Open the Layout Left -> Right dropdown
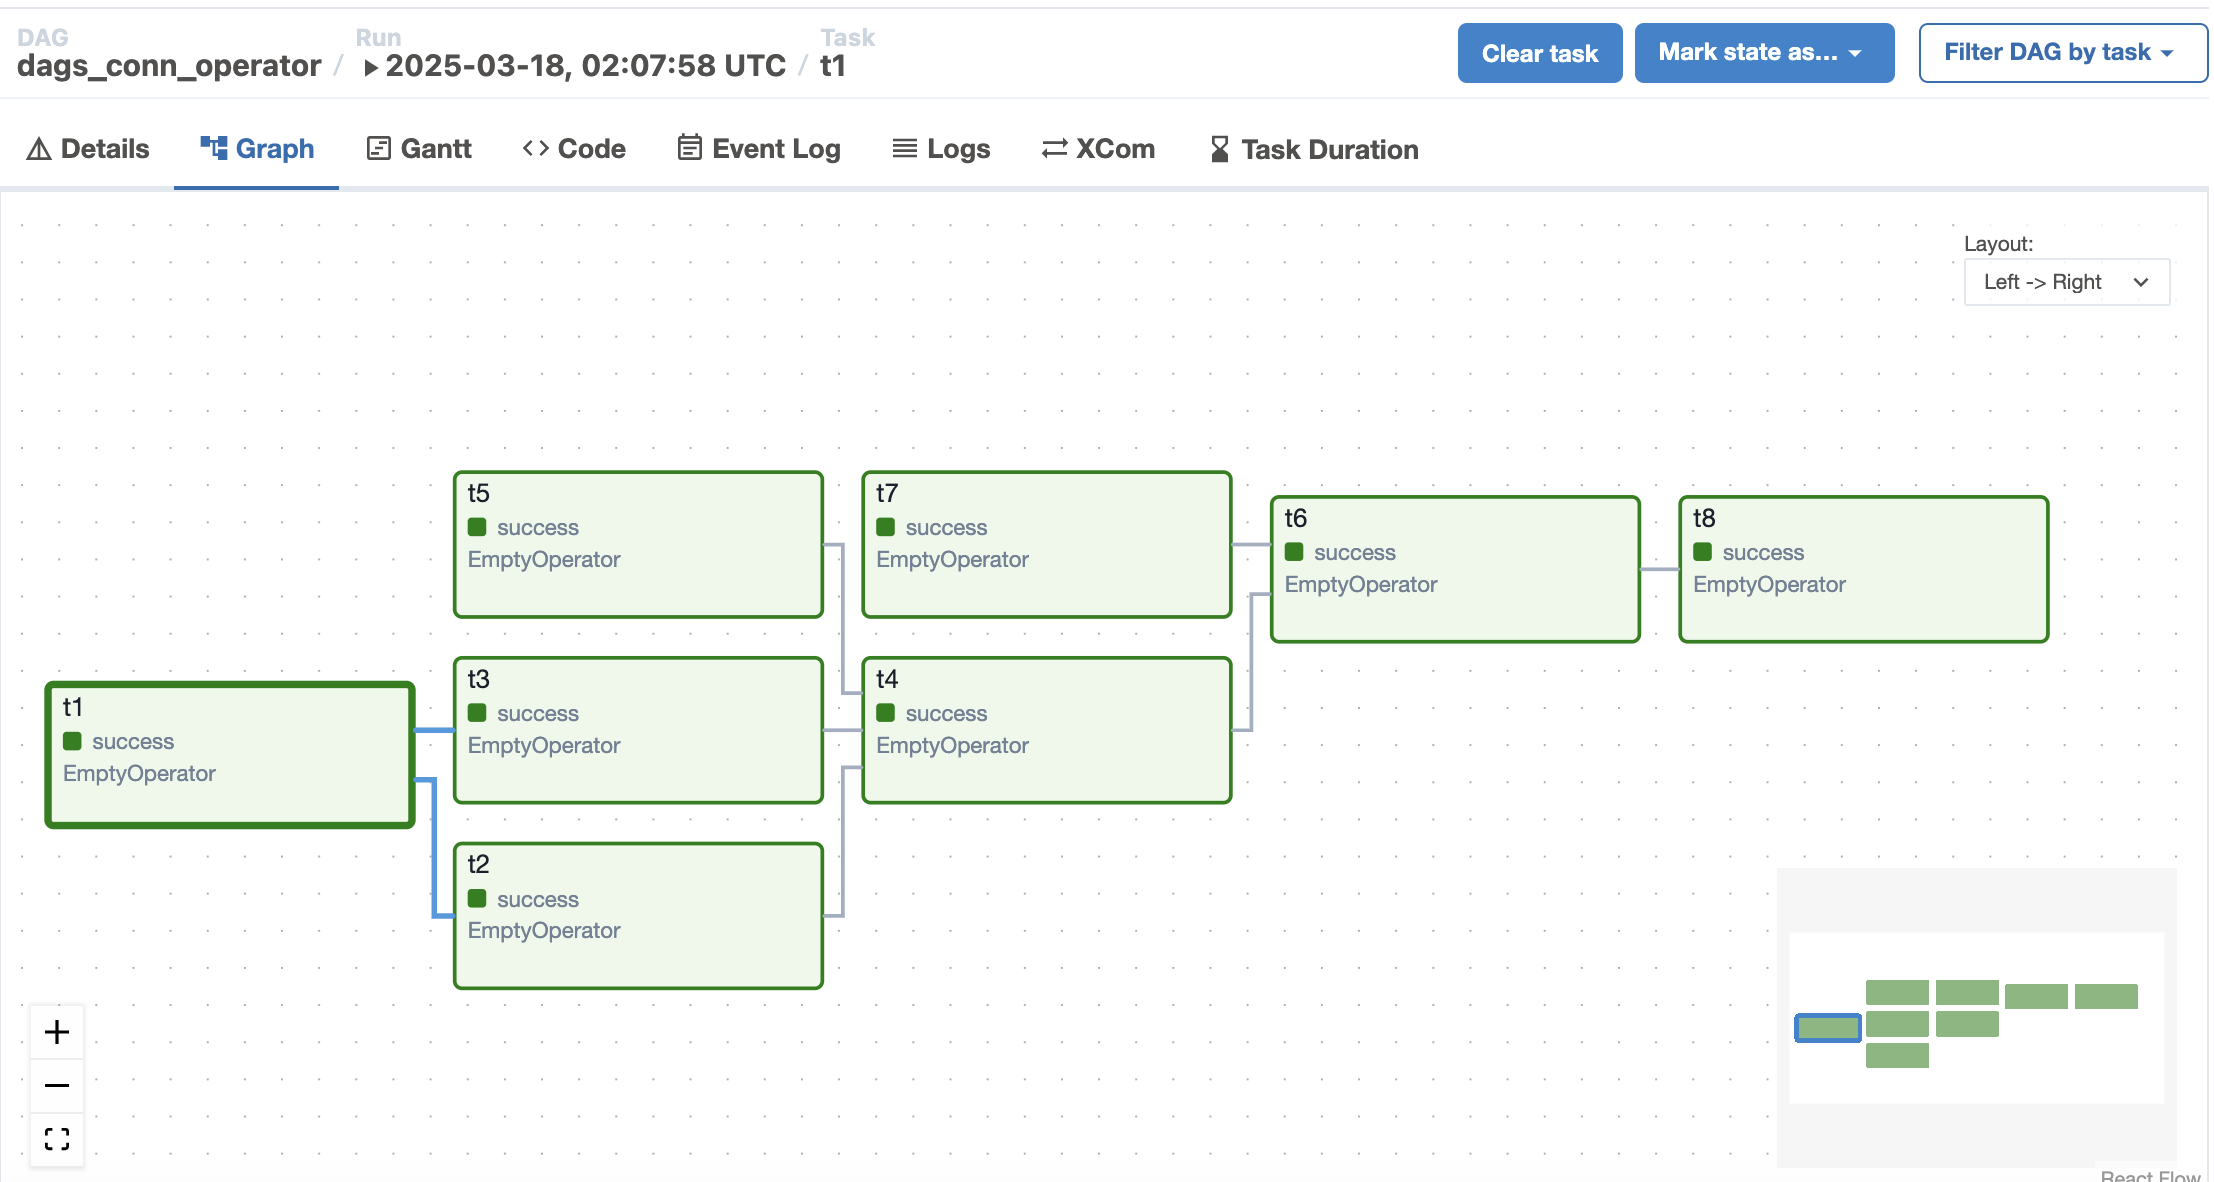 tap(2066, 282)
